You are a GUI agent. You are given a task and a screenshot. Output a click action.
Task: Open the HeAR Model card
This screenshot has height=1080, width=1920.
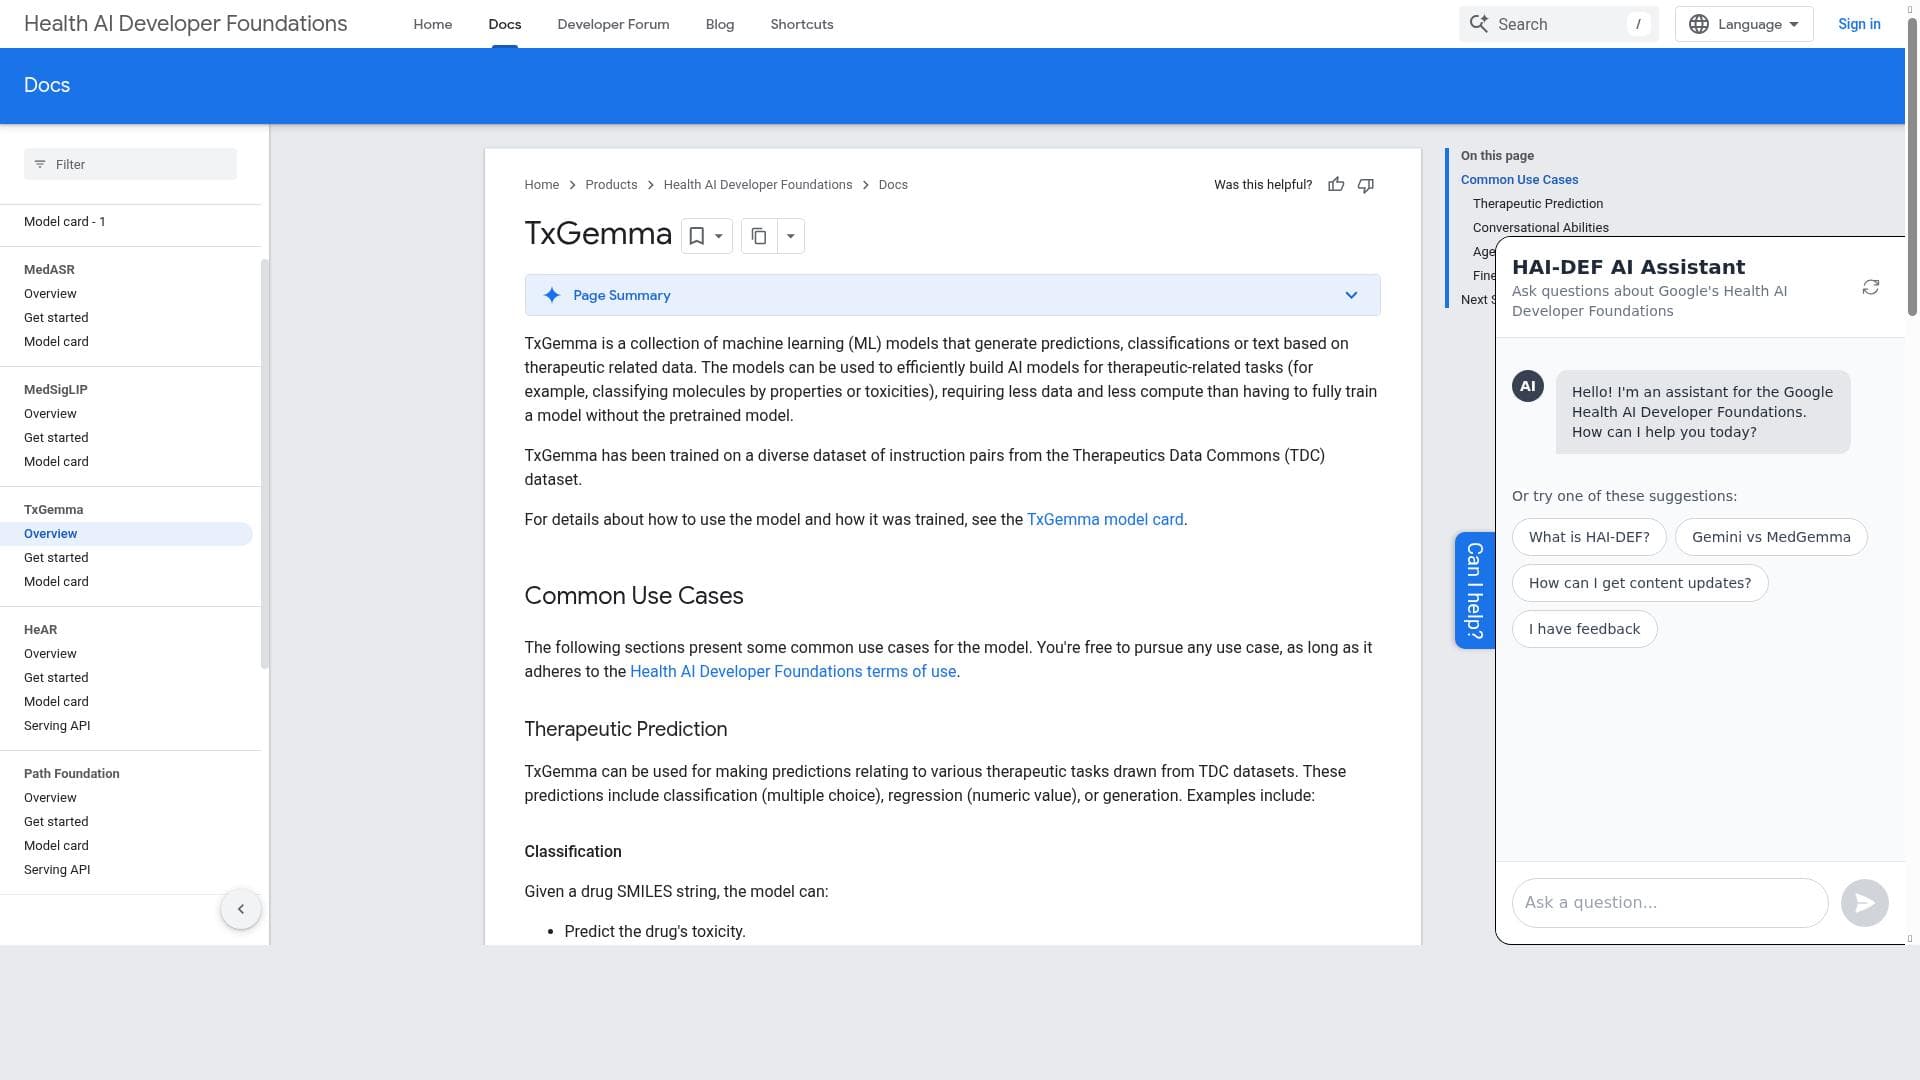click(56, 702)
